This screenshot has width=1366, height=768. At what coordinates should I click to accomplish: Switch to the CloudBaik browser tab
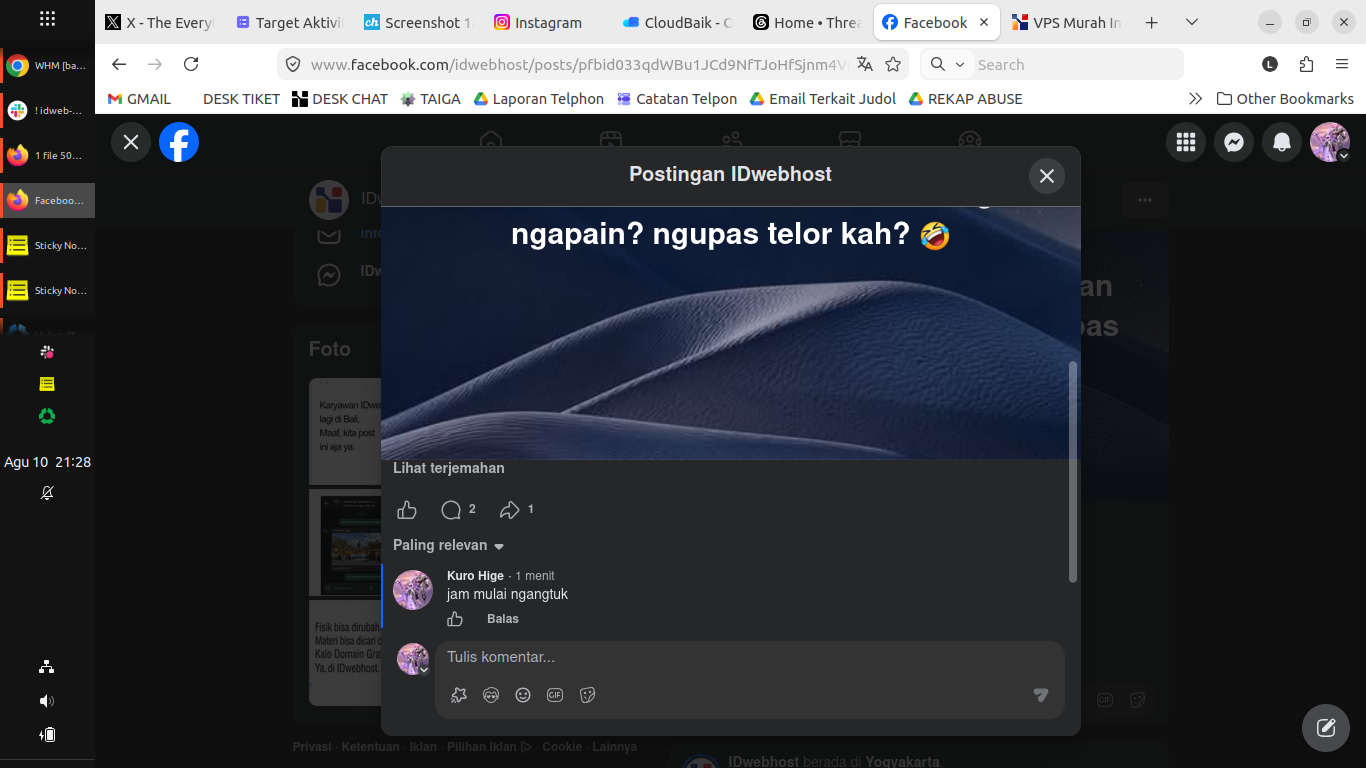pos(677,22)
